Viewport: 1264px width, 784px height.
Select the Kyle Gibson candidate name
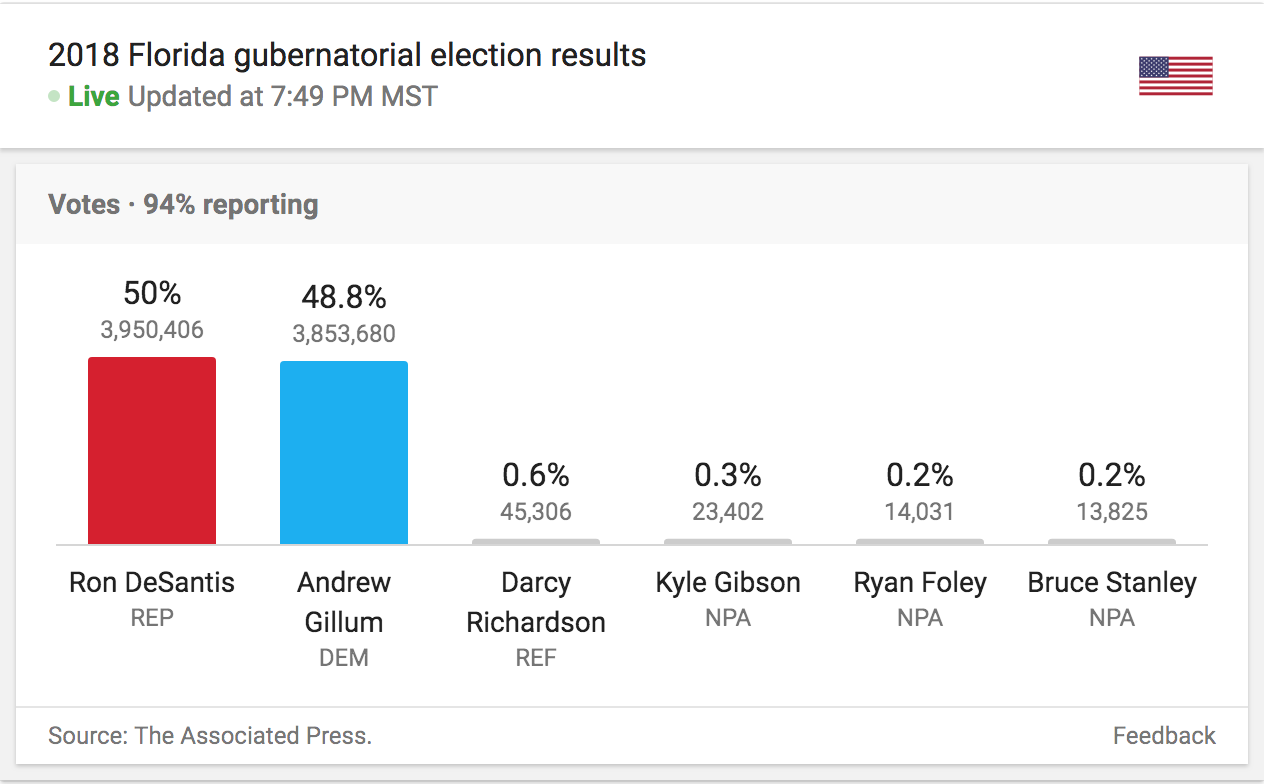tap(728, 583)
